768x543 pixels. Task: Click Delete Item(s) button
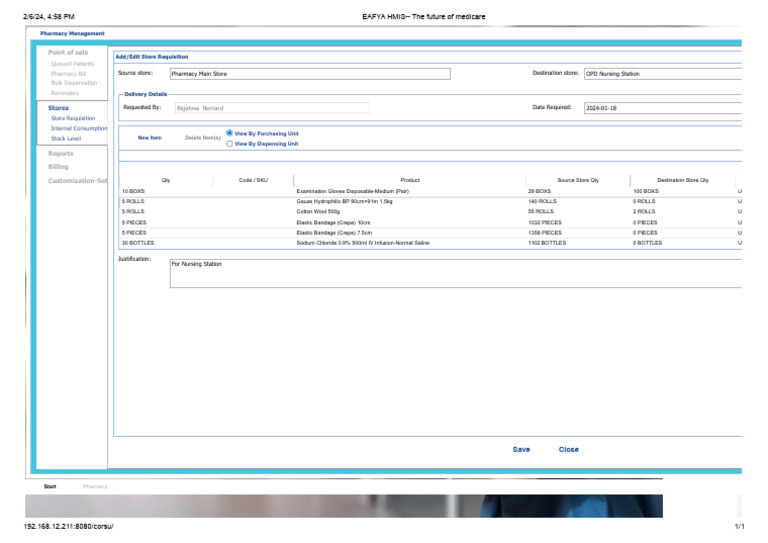coord(202,138)
